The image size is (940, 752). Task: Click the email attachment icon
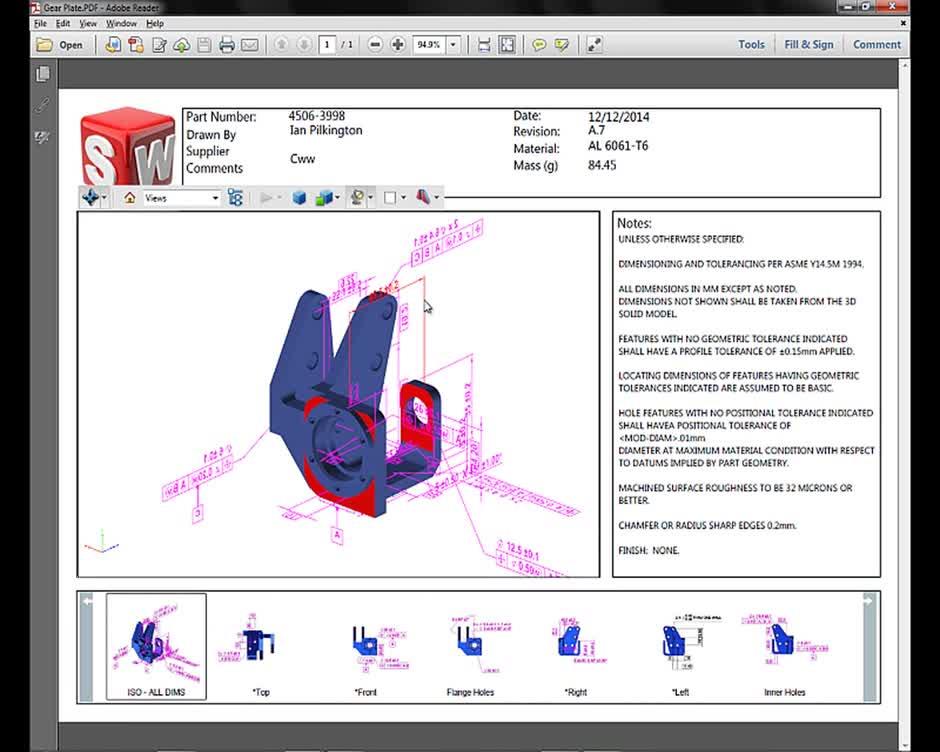[x=249, y=44]
